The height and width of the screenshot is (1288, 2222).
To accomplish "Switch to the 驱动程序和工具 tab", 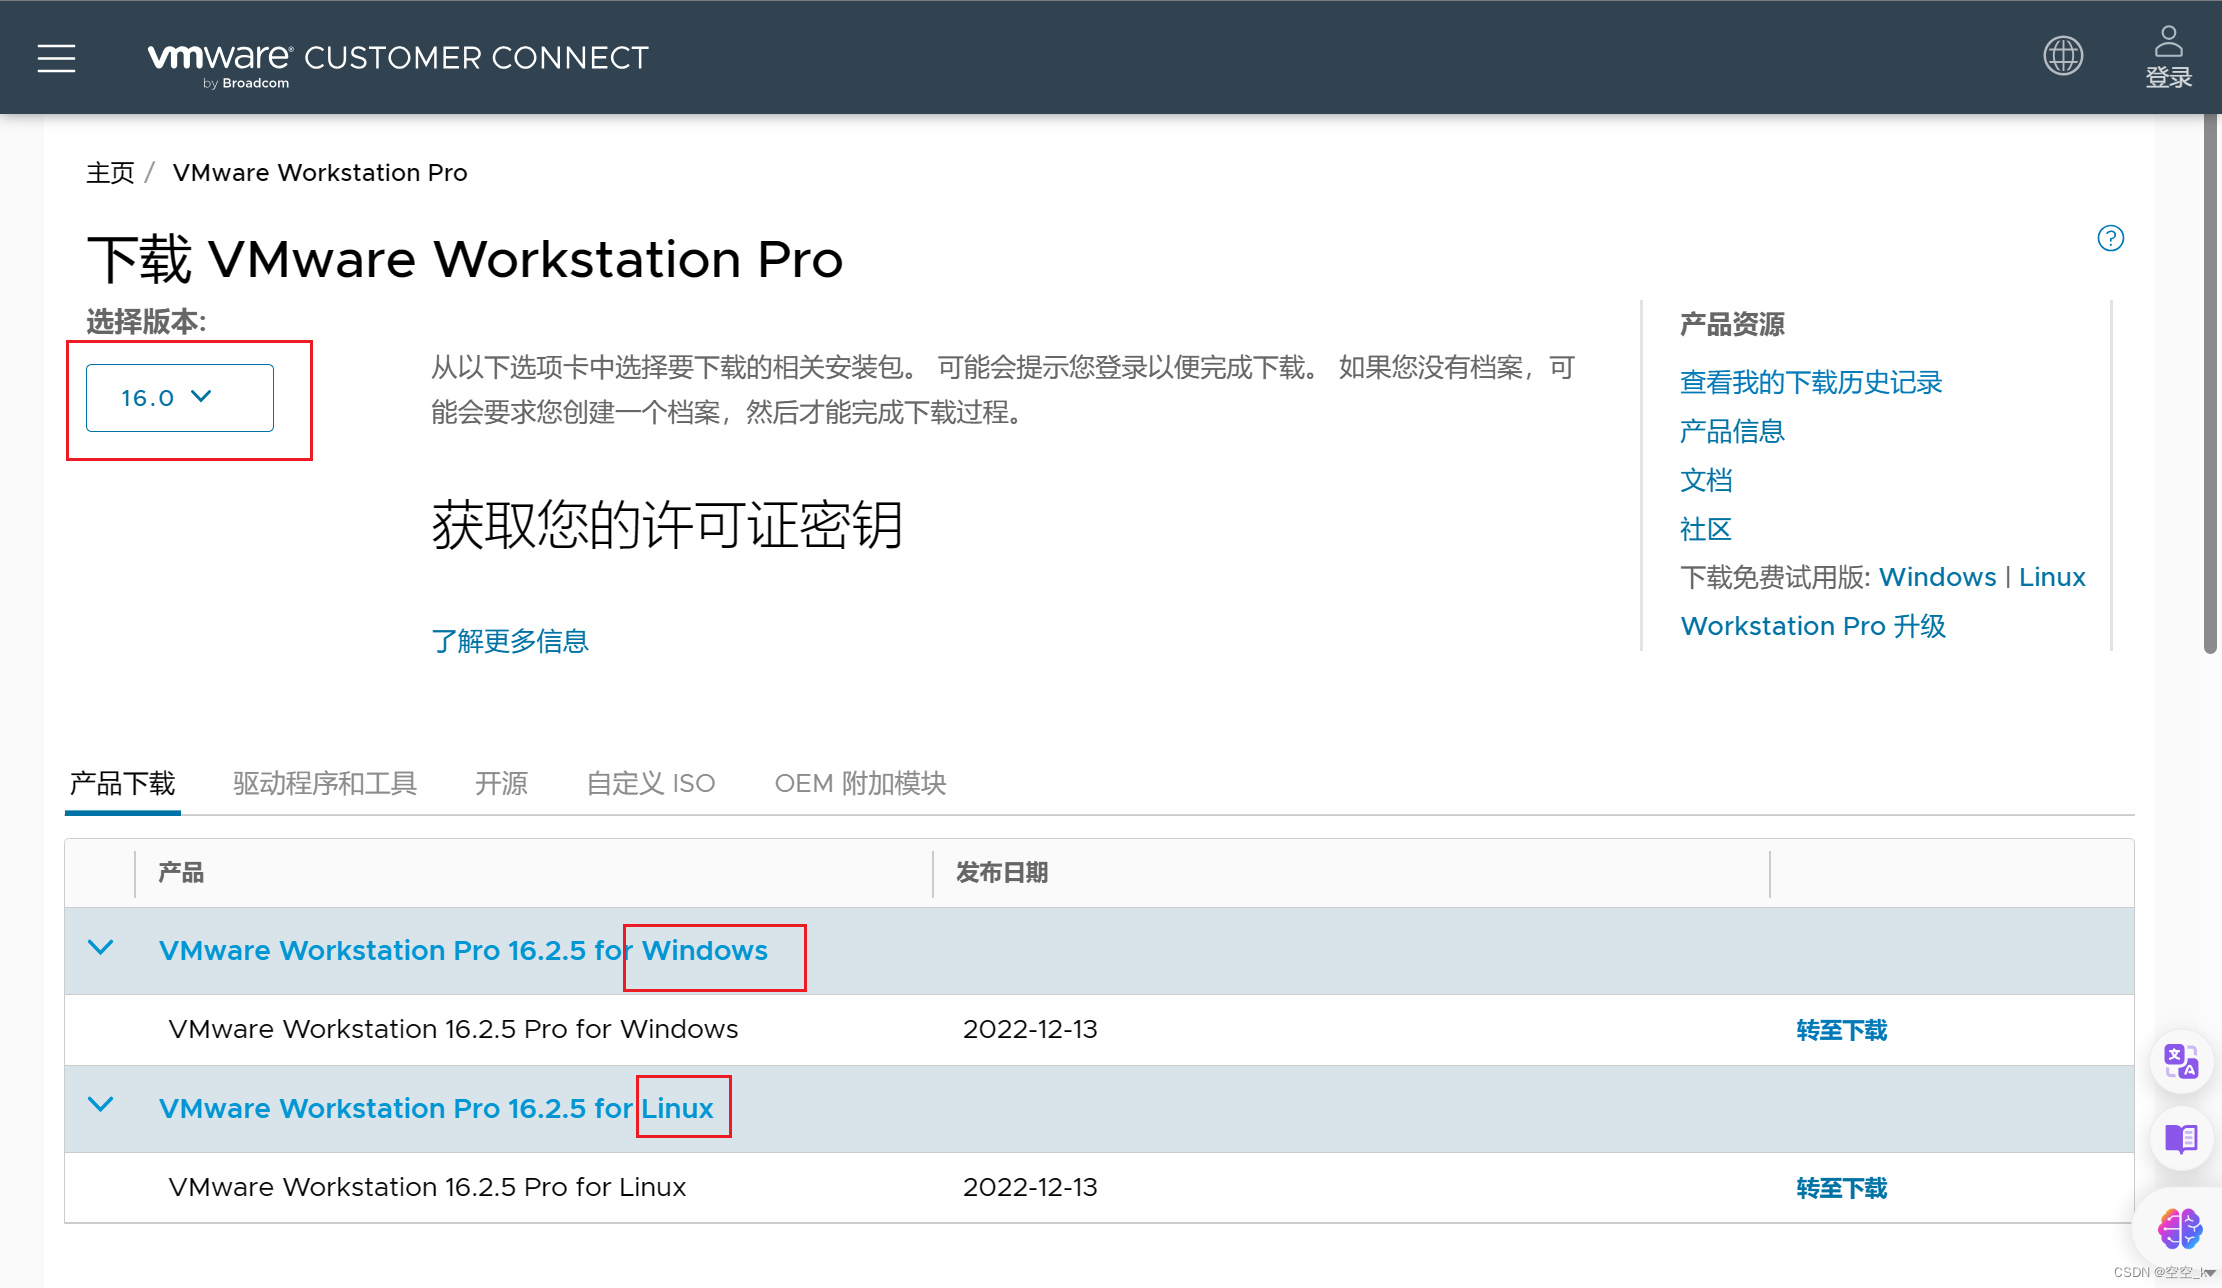I will pos(325,783).
